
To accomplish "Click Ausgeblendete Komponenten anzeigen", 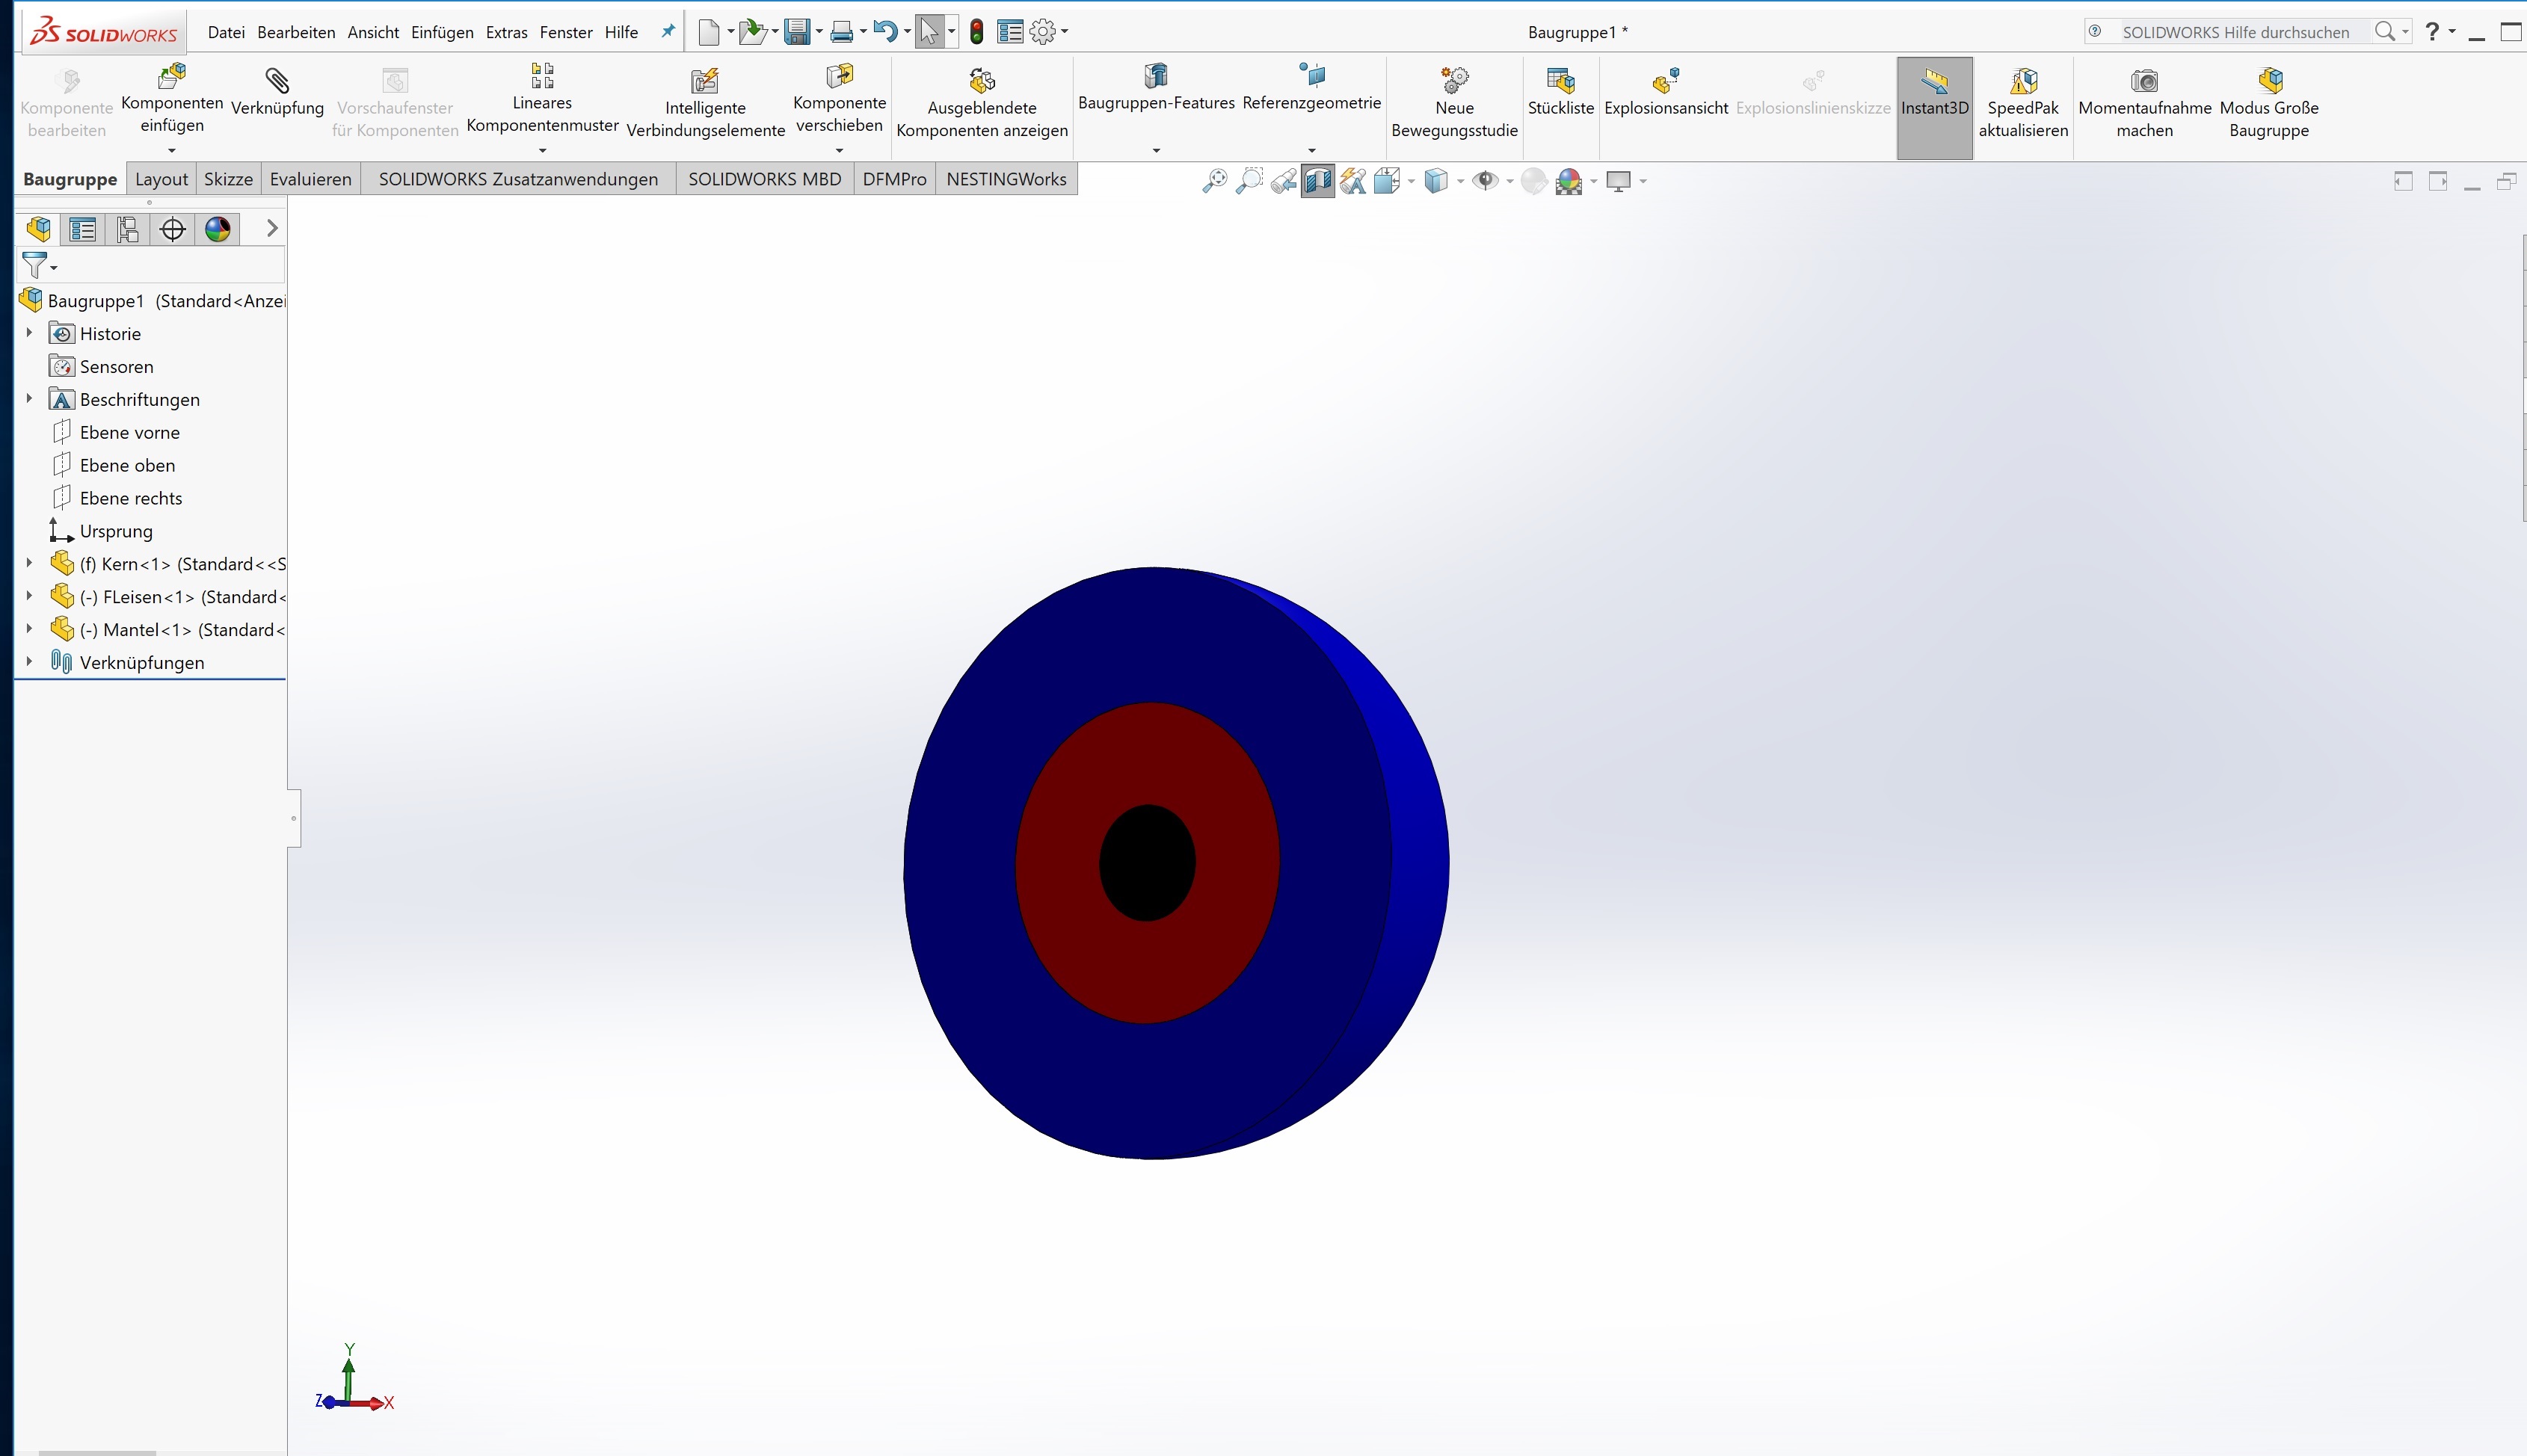I will 982,104.
